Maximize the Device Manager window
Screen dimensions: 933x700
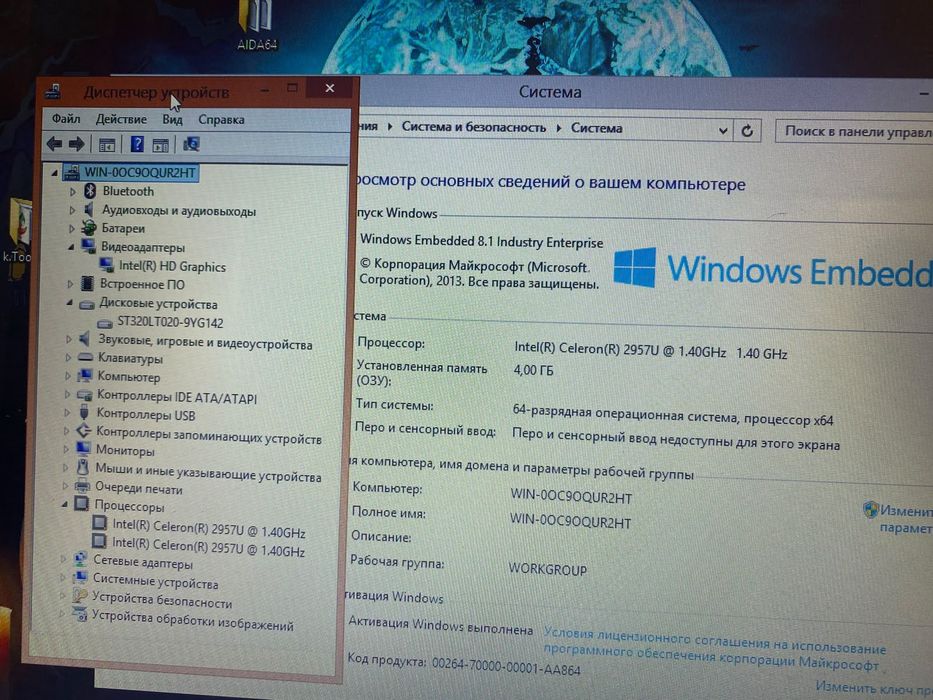[x=292, y=88]
